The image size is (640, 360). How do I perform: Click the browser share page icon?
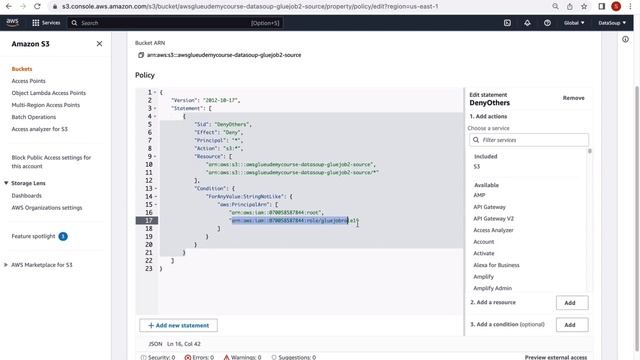(570, 7)
